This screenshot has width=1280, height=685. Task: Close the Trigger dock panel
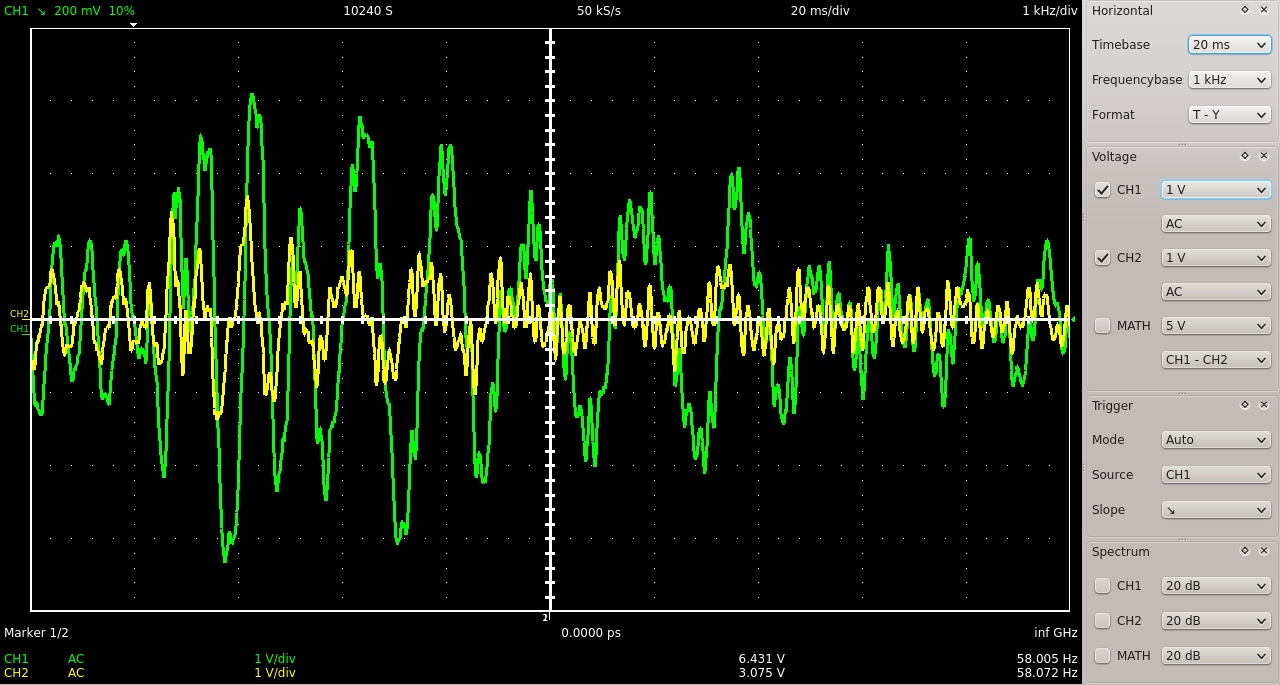1264,405
